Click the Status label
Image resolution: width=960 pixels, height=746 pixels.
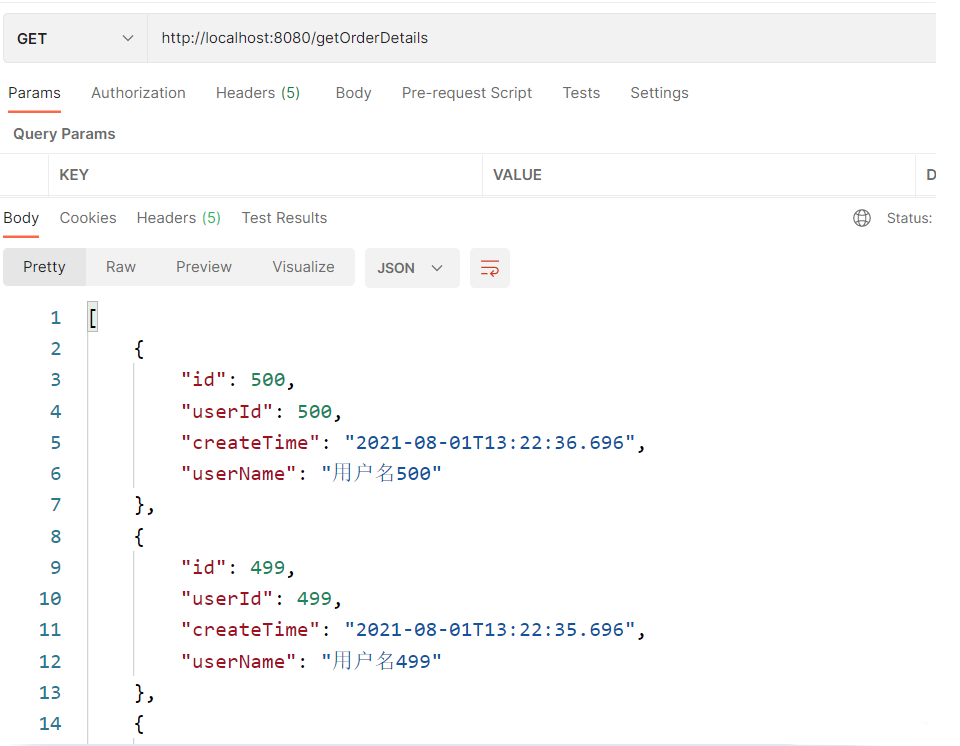tap(909, 218)
